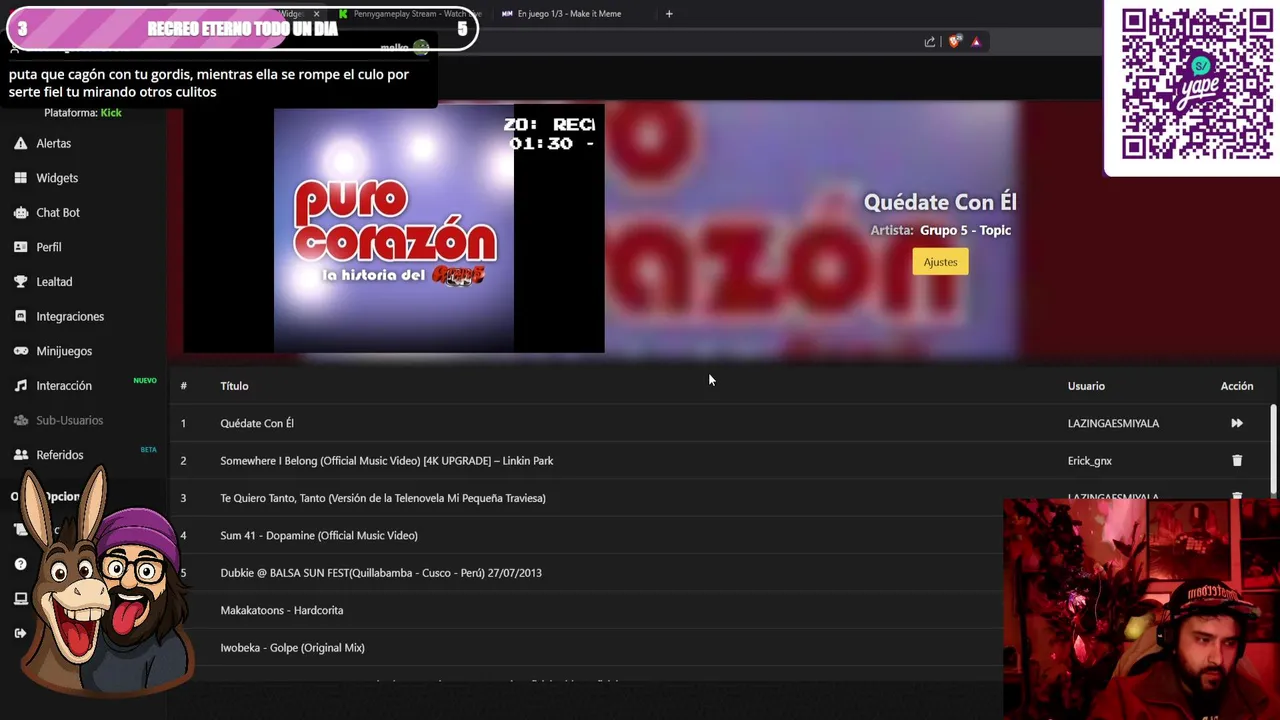Click the Kick platform label
This screenshot has height=720, width=1280.
pos(111,113)
